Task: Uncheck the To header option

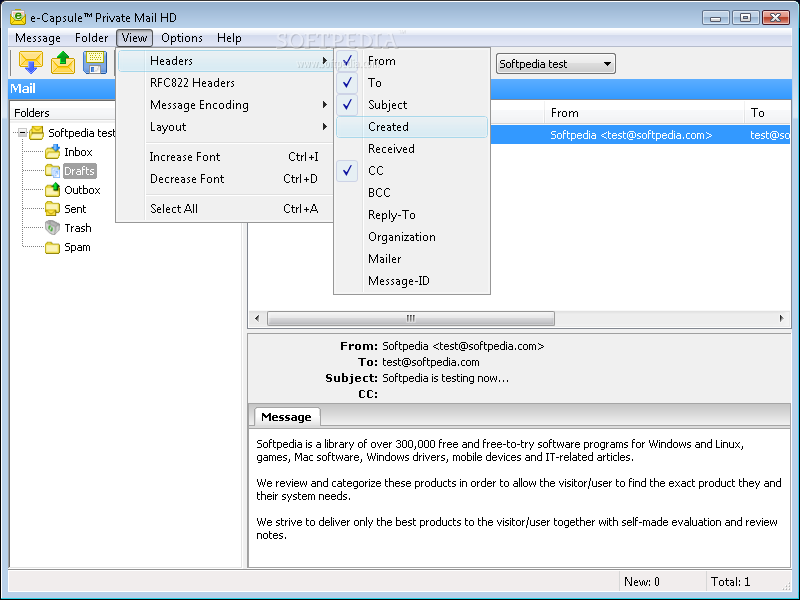Action: (x=412, y=83)
